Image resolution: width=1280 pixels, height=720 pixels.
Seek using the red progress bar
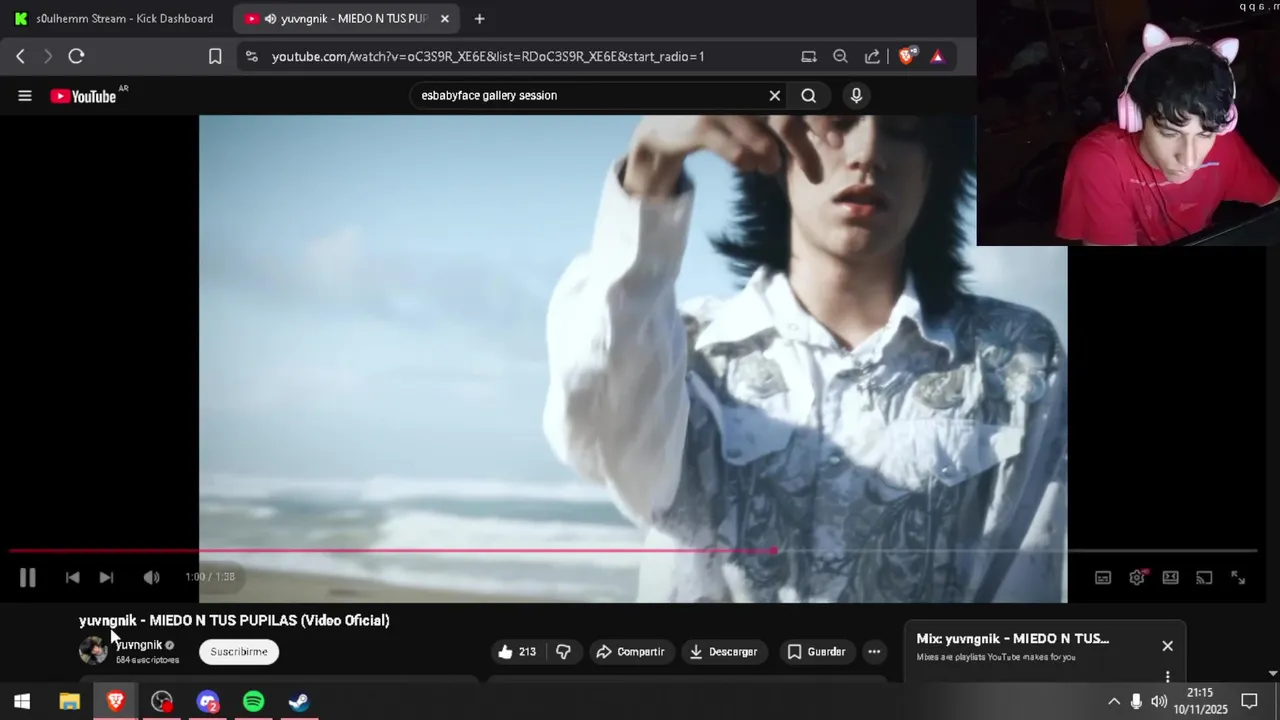633,550
